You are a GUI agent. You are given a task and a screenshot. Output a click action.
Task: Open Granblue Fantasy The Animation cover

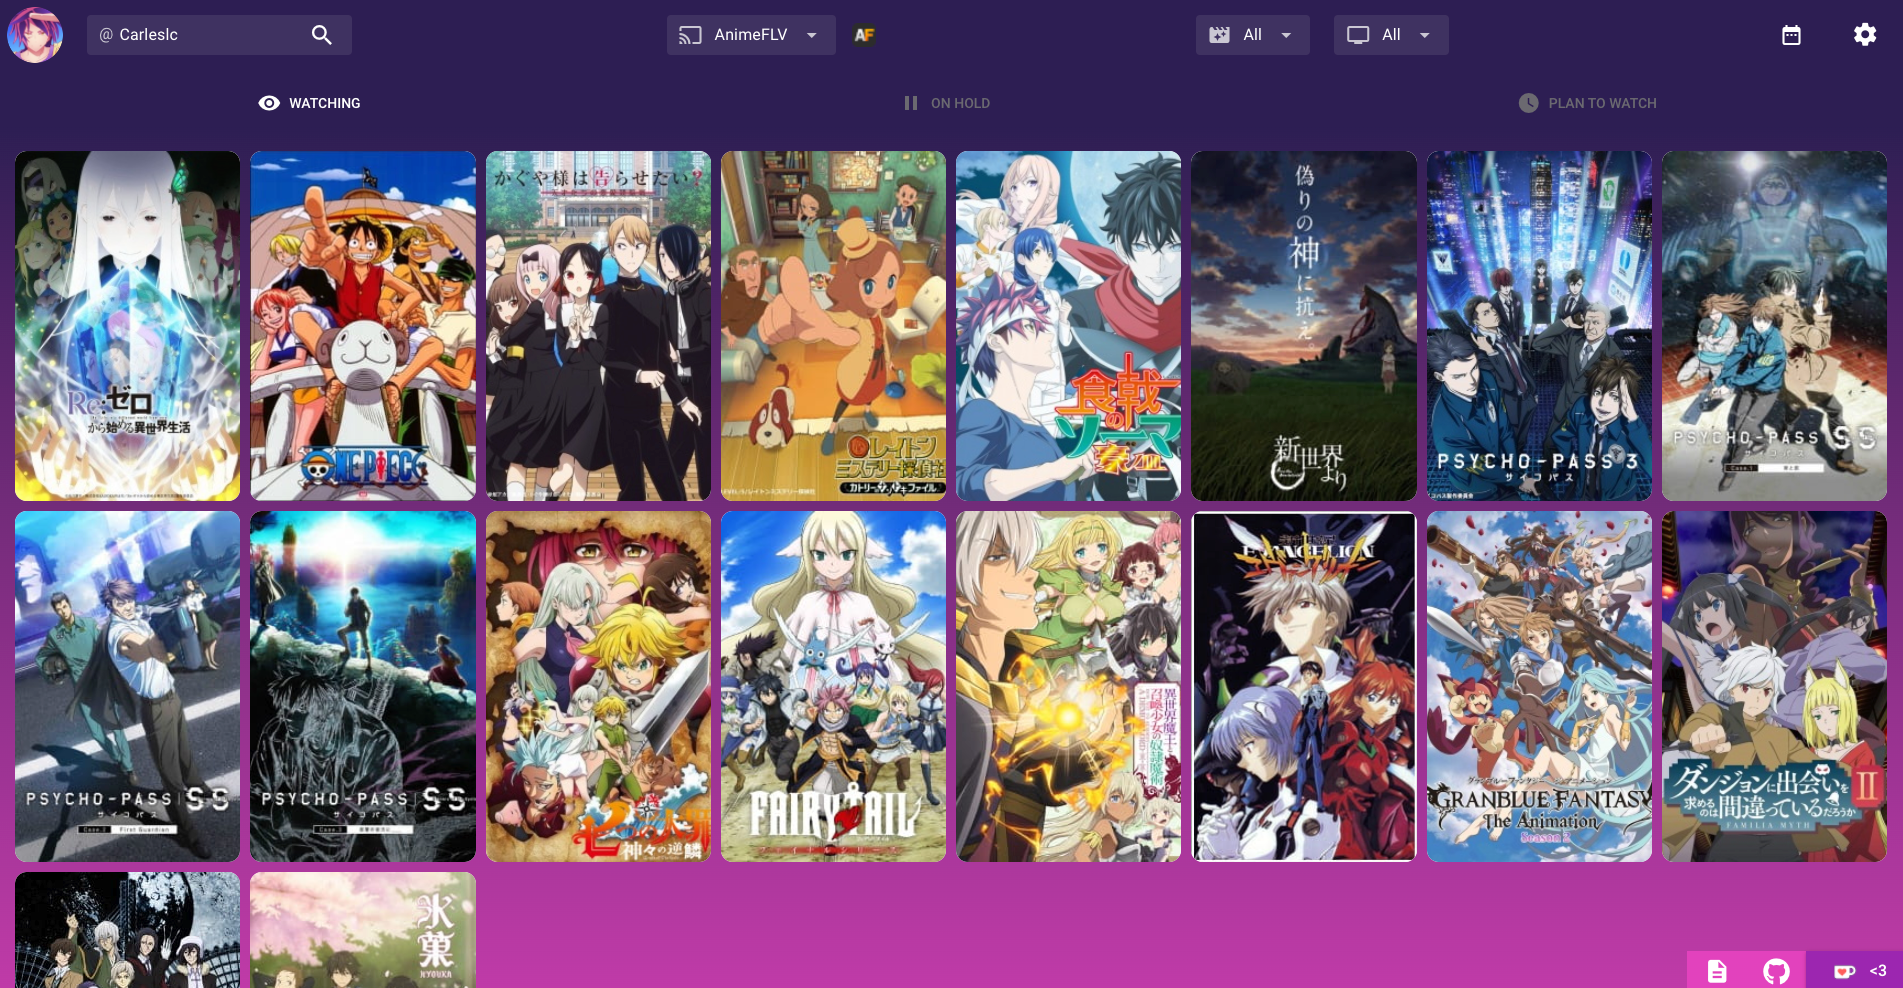1539,687
